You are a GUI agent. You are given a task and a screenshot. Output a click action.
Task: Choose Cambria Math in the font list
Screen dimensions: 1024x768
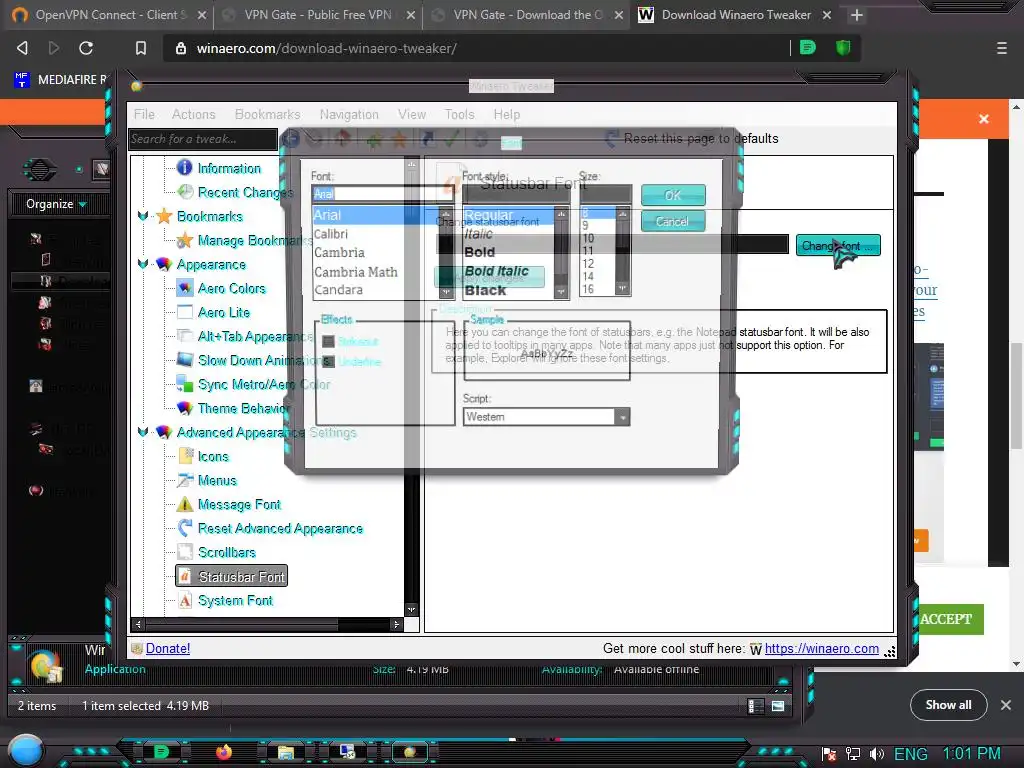(356, 272)
